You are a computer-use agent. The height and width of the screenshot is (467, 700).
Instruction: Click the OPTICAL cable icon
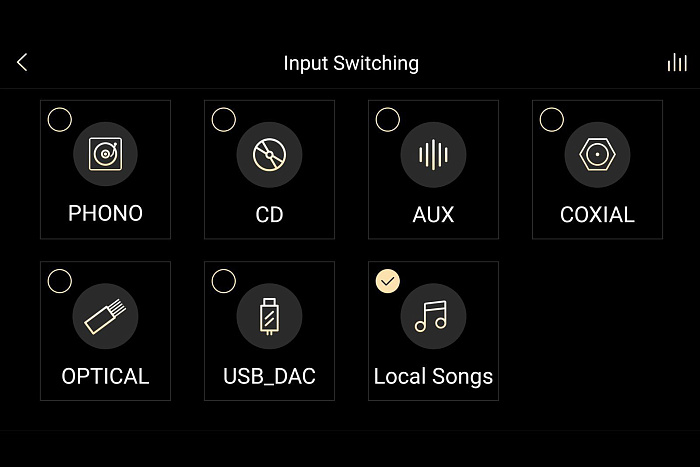coord(105,316)
